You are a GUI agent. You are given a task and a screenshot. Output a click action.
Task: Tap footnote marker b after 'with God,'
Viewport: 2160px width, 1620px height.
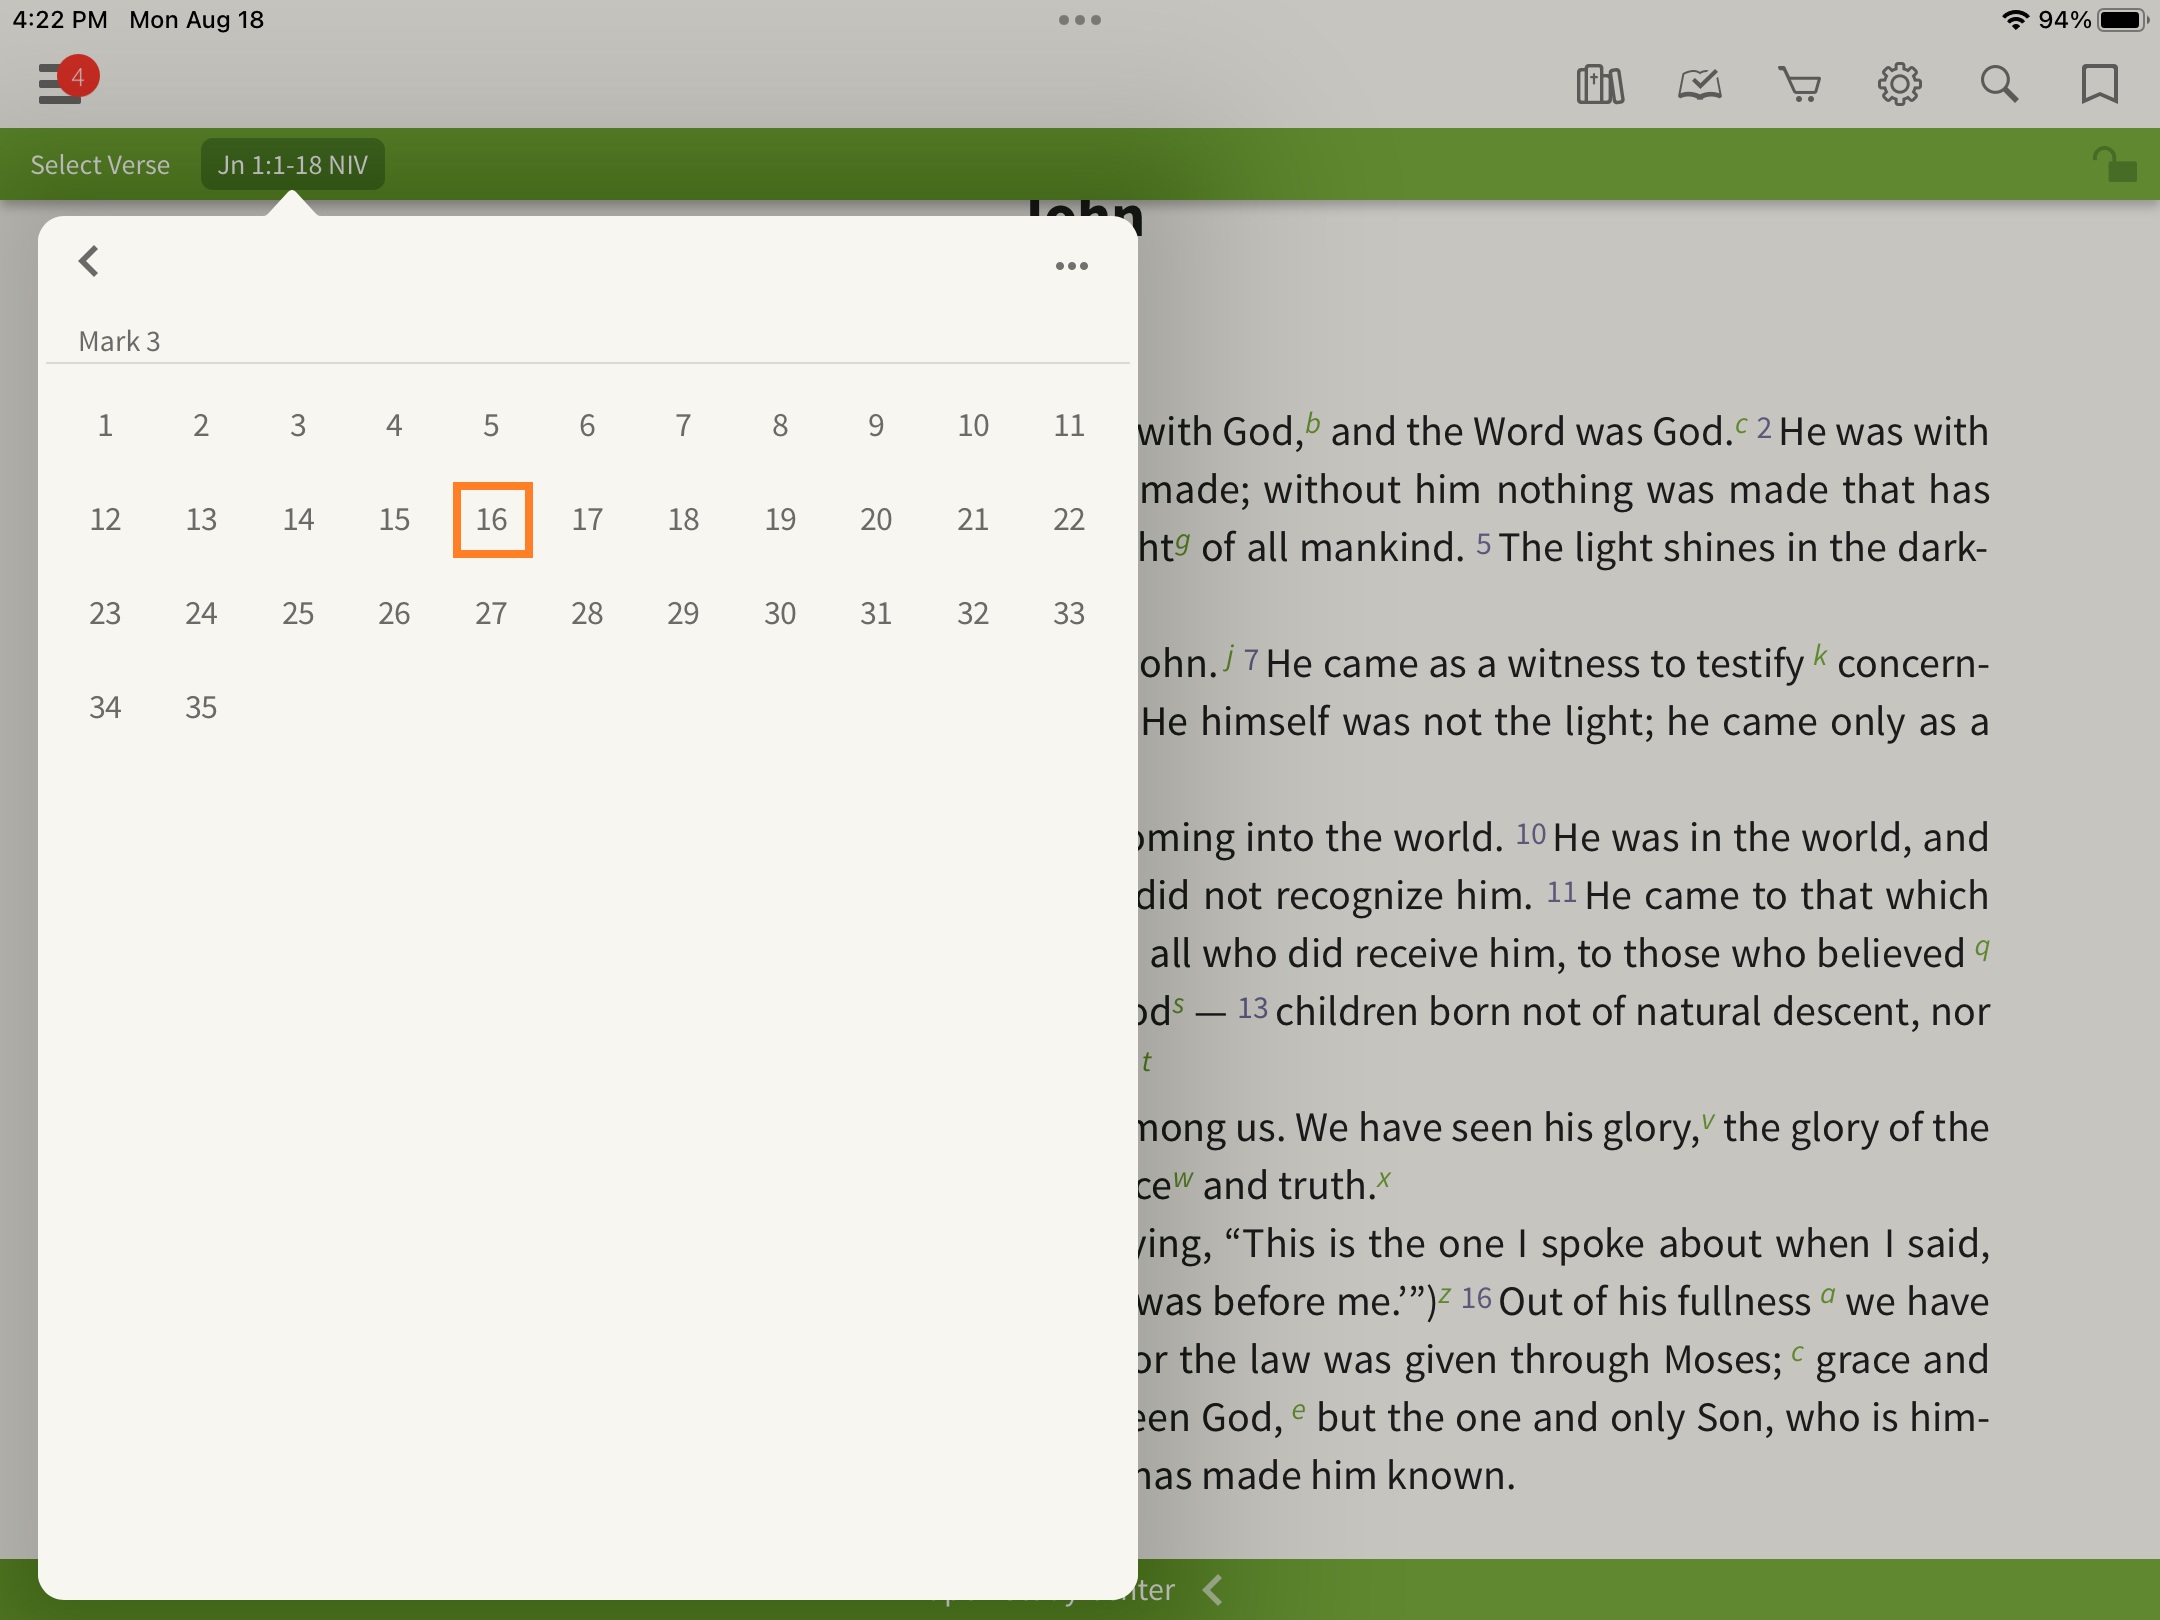[x=1313, y=423]
